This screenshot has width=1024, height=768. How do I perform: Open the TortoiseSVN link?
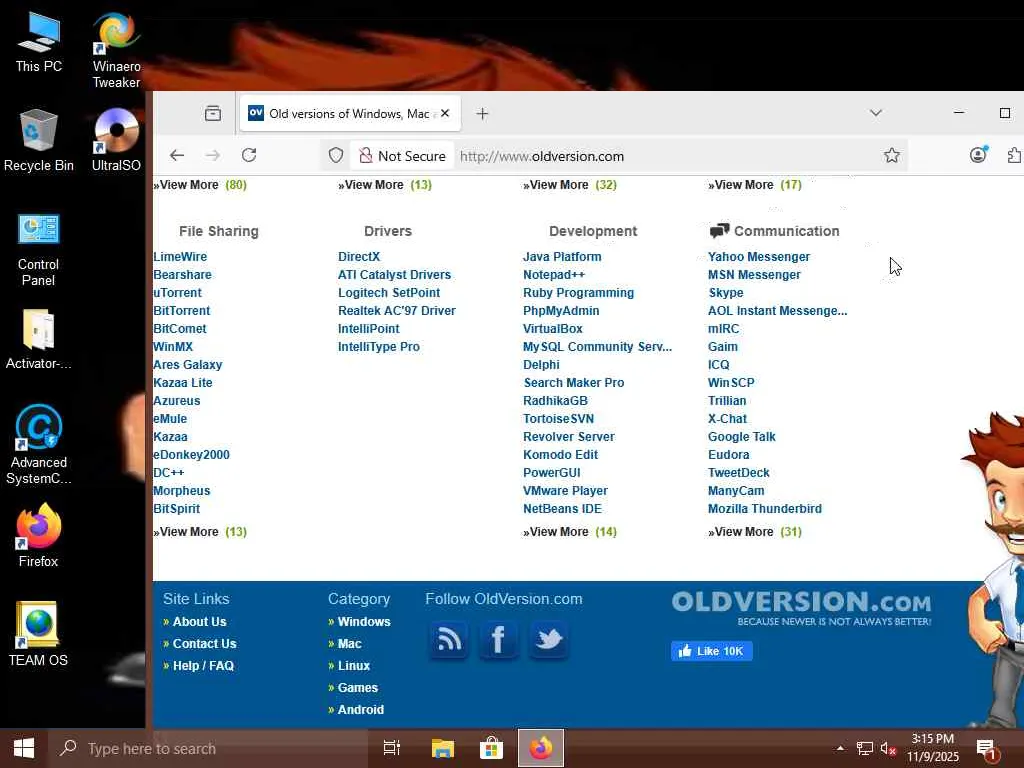[x=558, y=419]
